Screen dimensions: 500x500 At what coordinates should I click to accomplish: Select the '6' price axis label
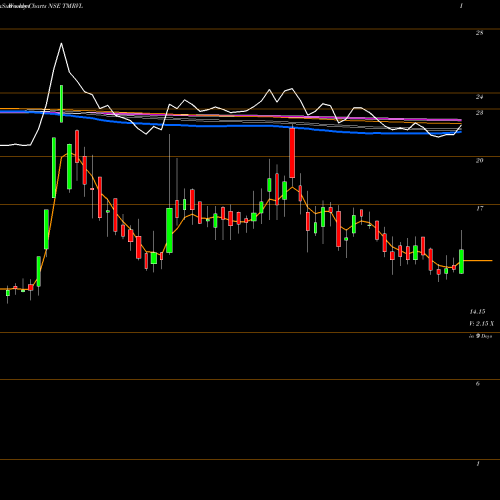(x=478, y=384)
